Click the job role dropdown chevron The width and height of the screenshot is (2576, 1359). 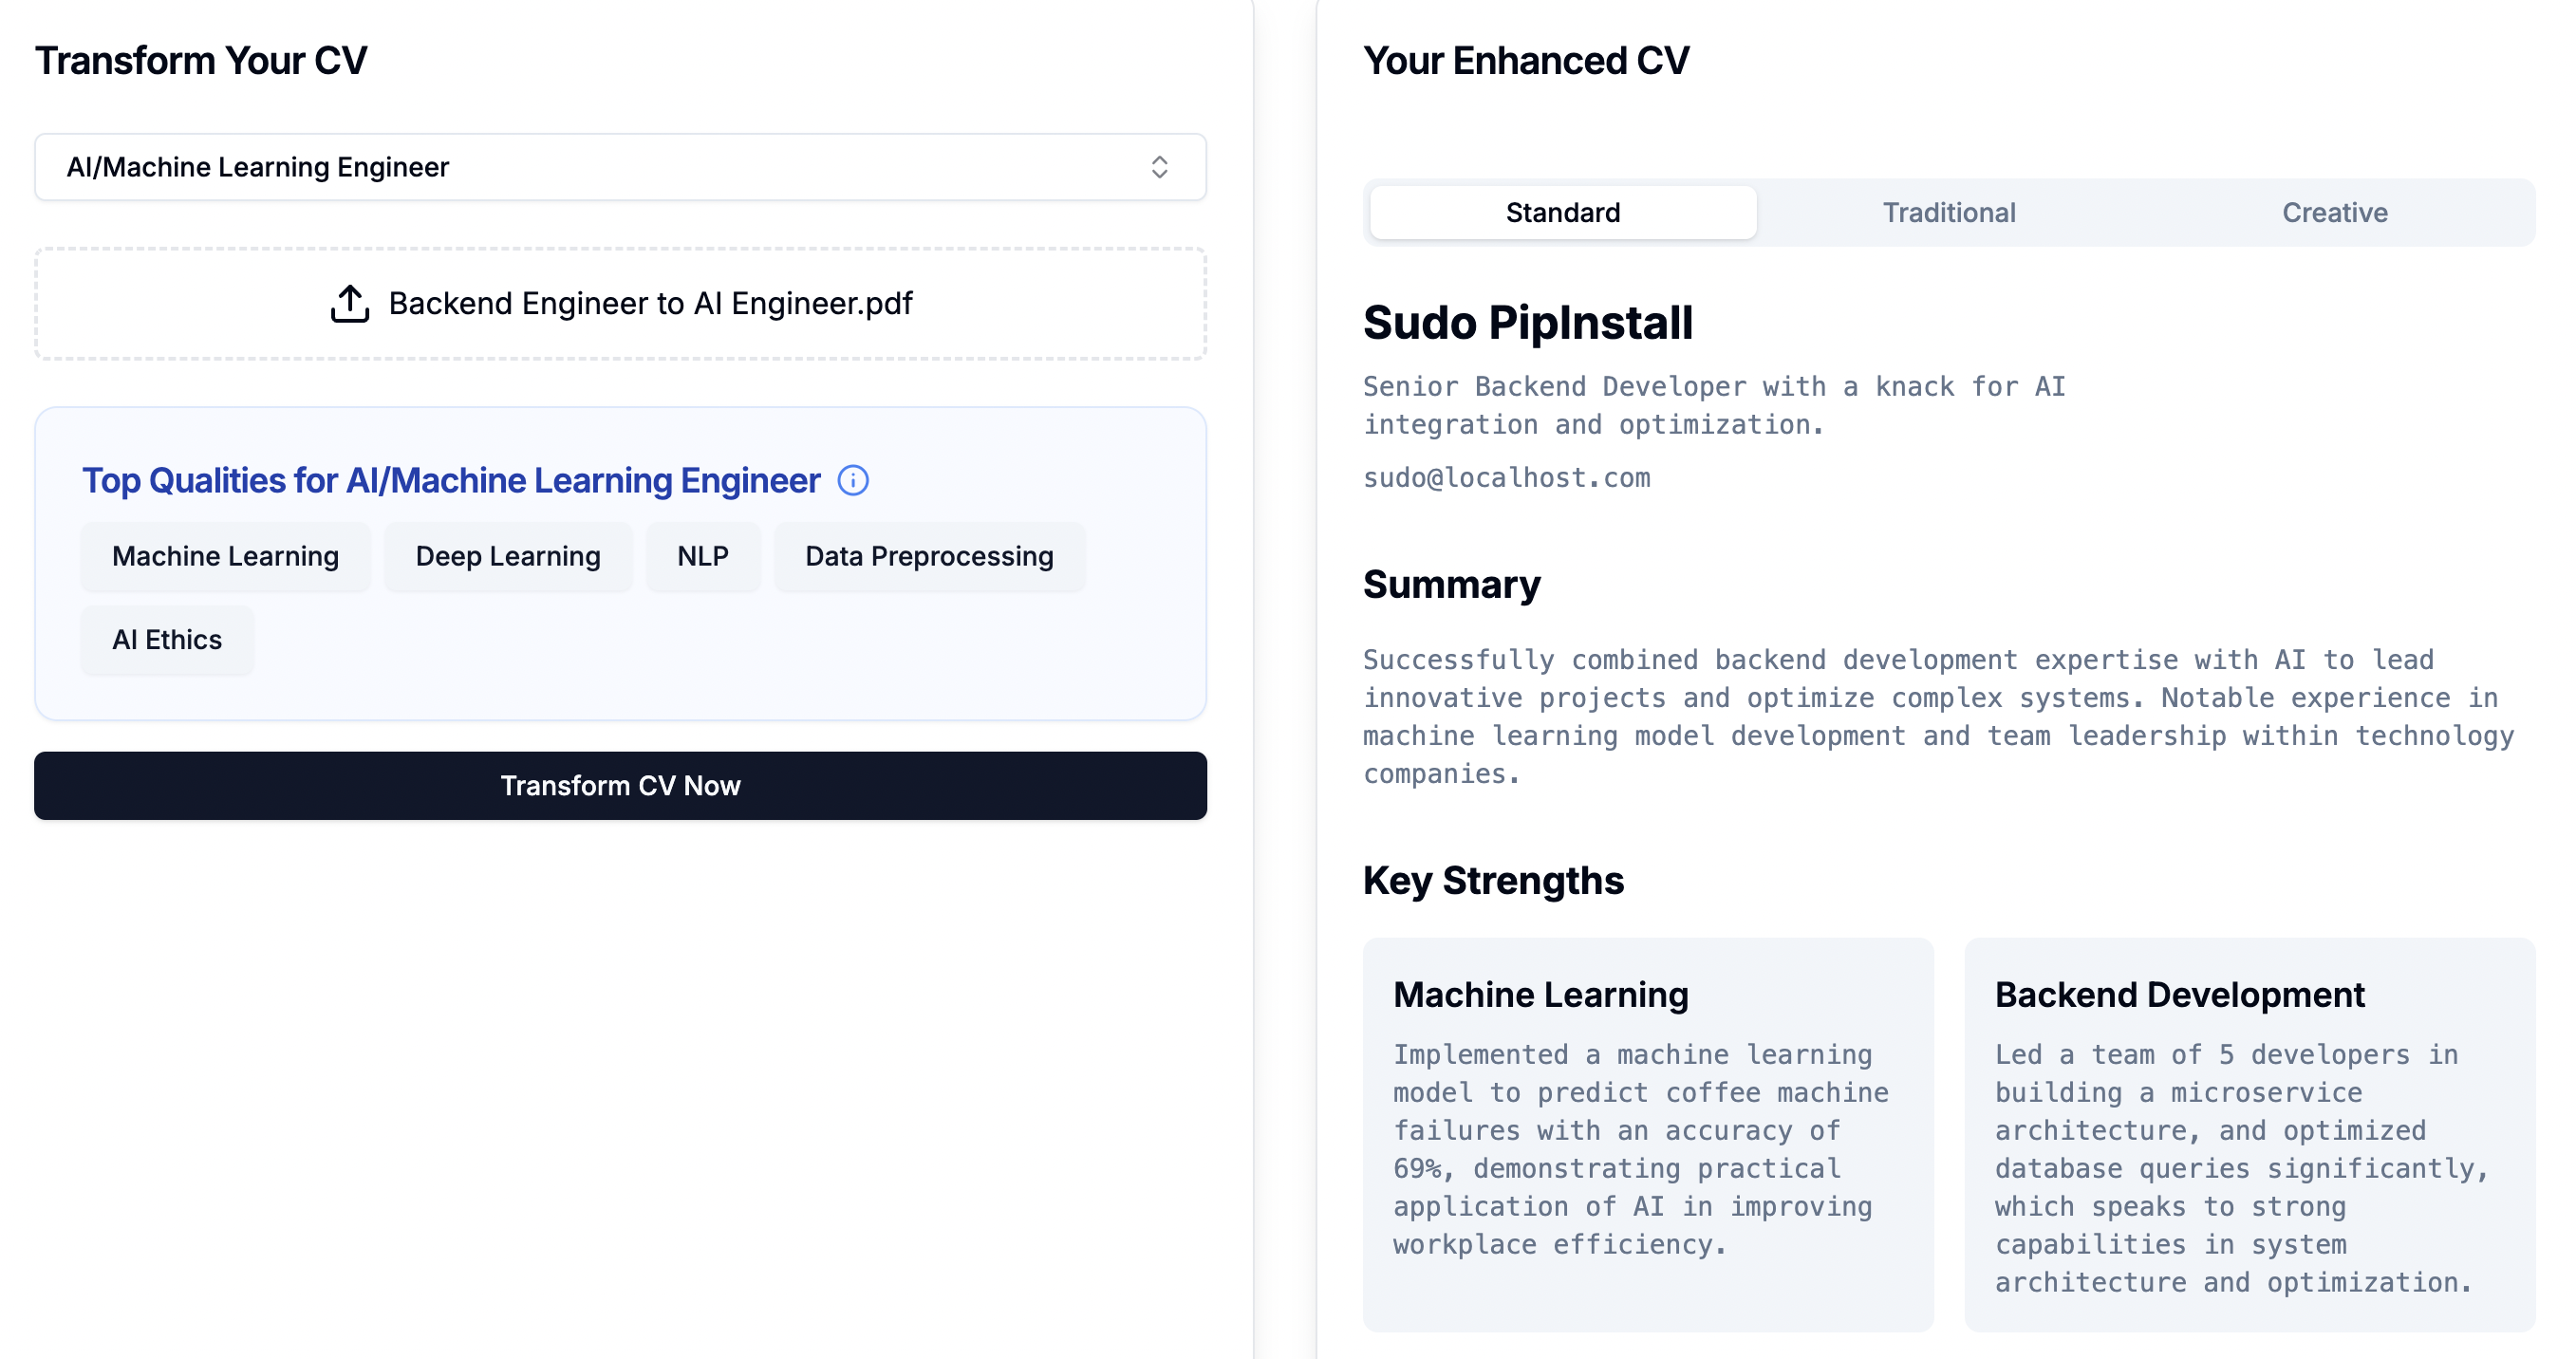[x=1159, y=167]
